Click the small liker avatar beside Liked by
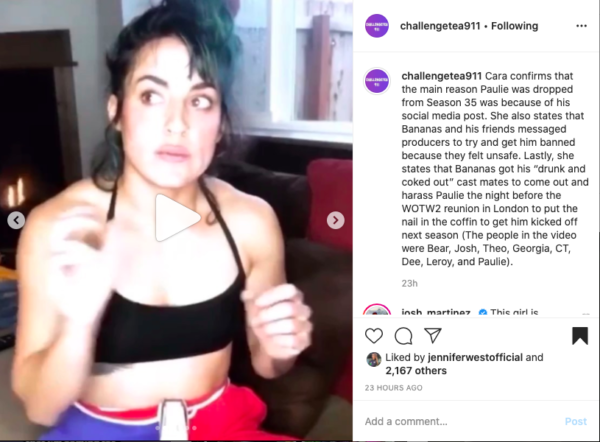Viewport: 600px width, 442px height. (x=374, y=359)
